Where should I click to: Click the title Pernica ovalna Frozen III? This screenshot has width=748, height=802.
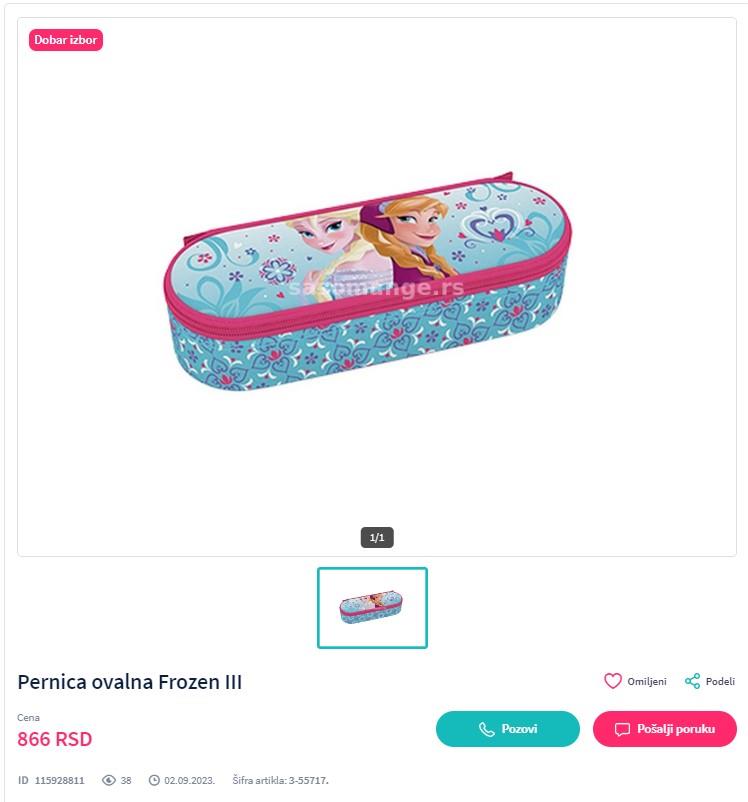tap(129, 682)
